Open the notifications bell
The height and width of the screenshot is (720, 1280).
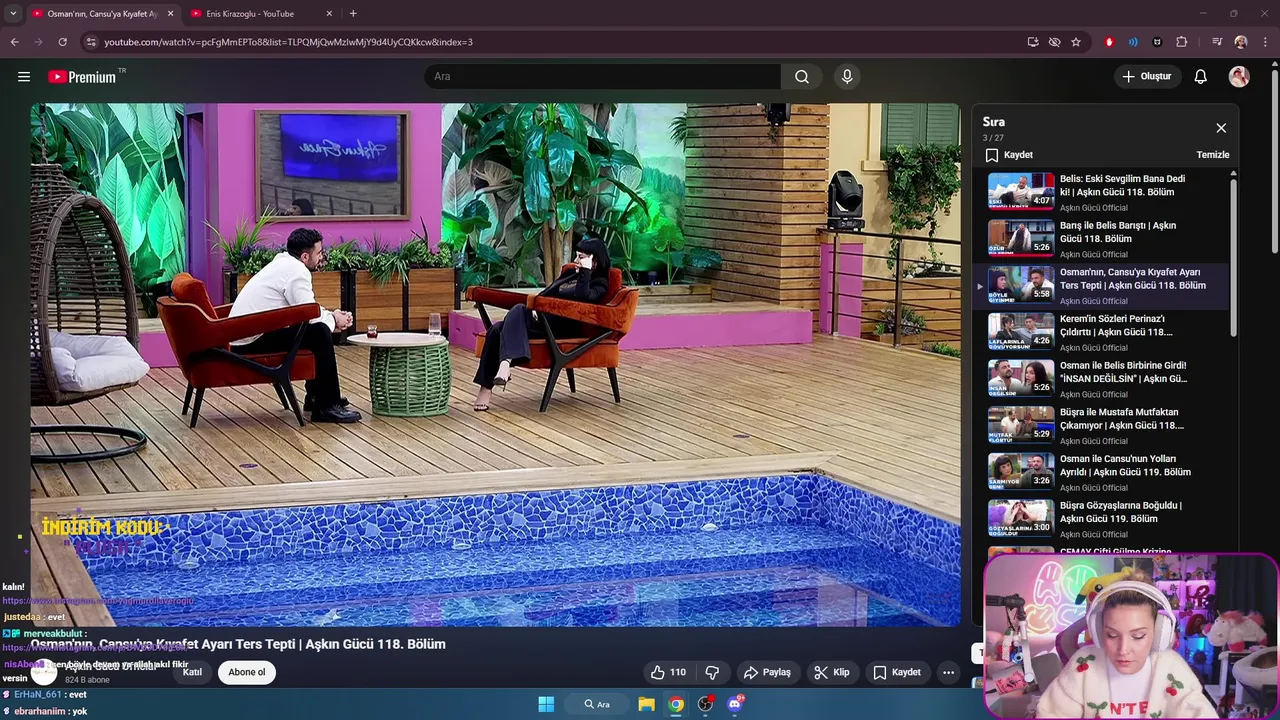tap(1201, 77)
